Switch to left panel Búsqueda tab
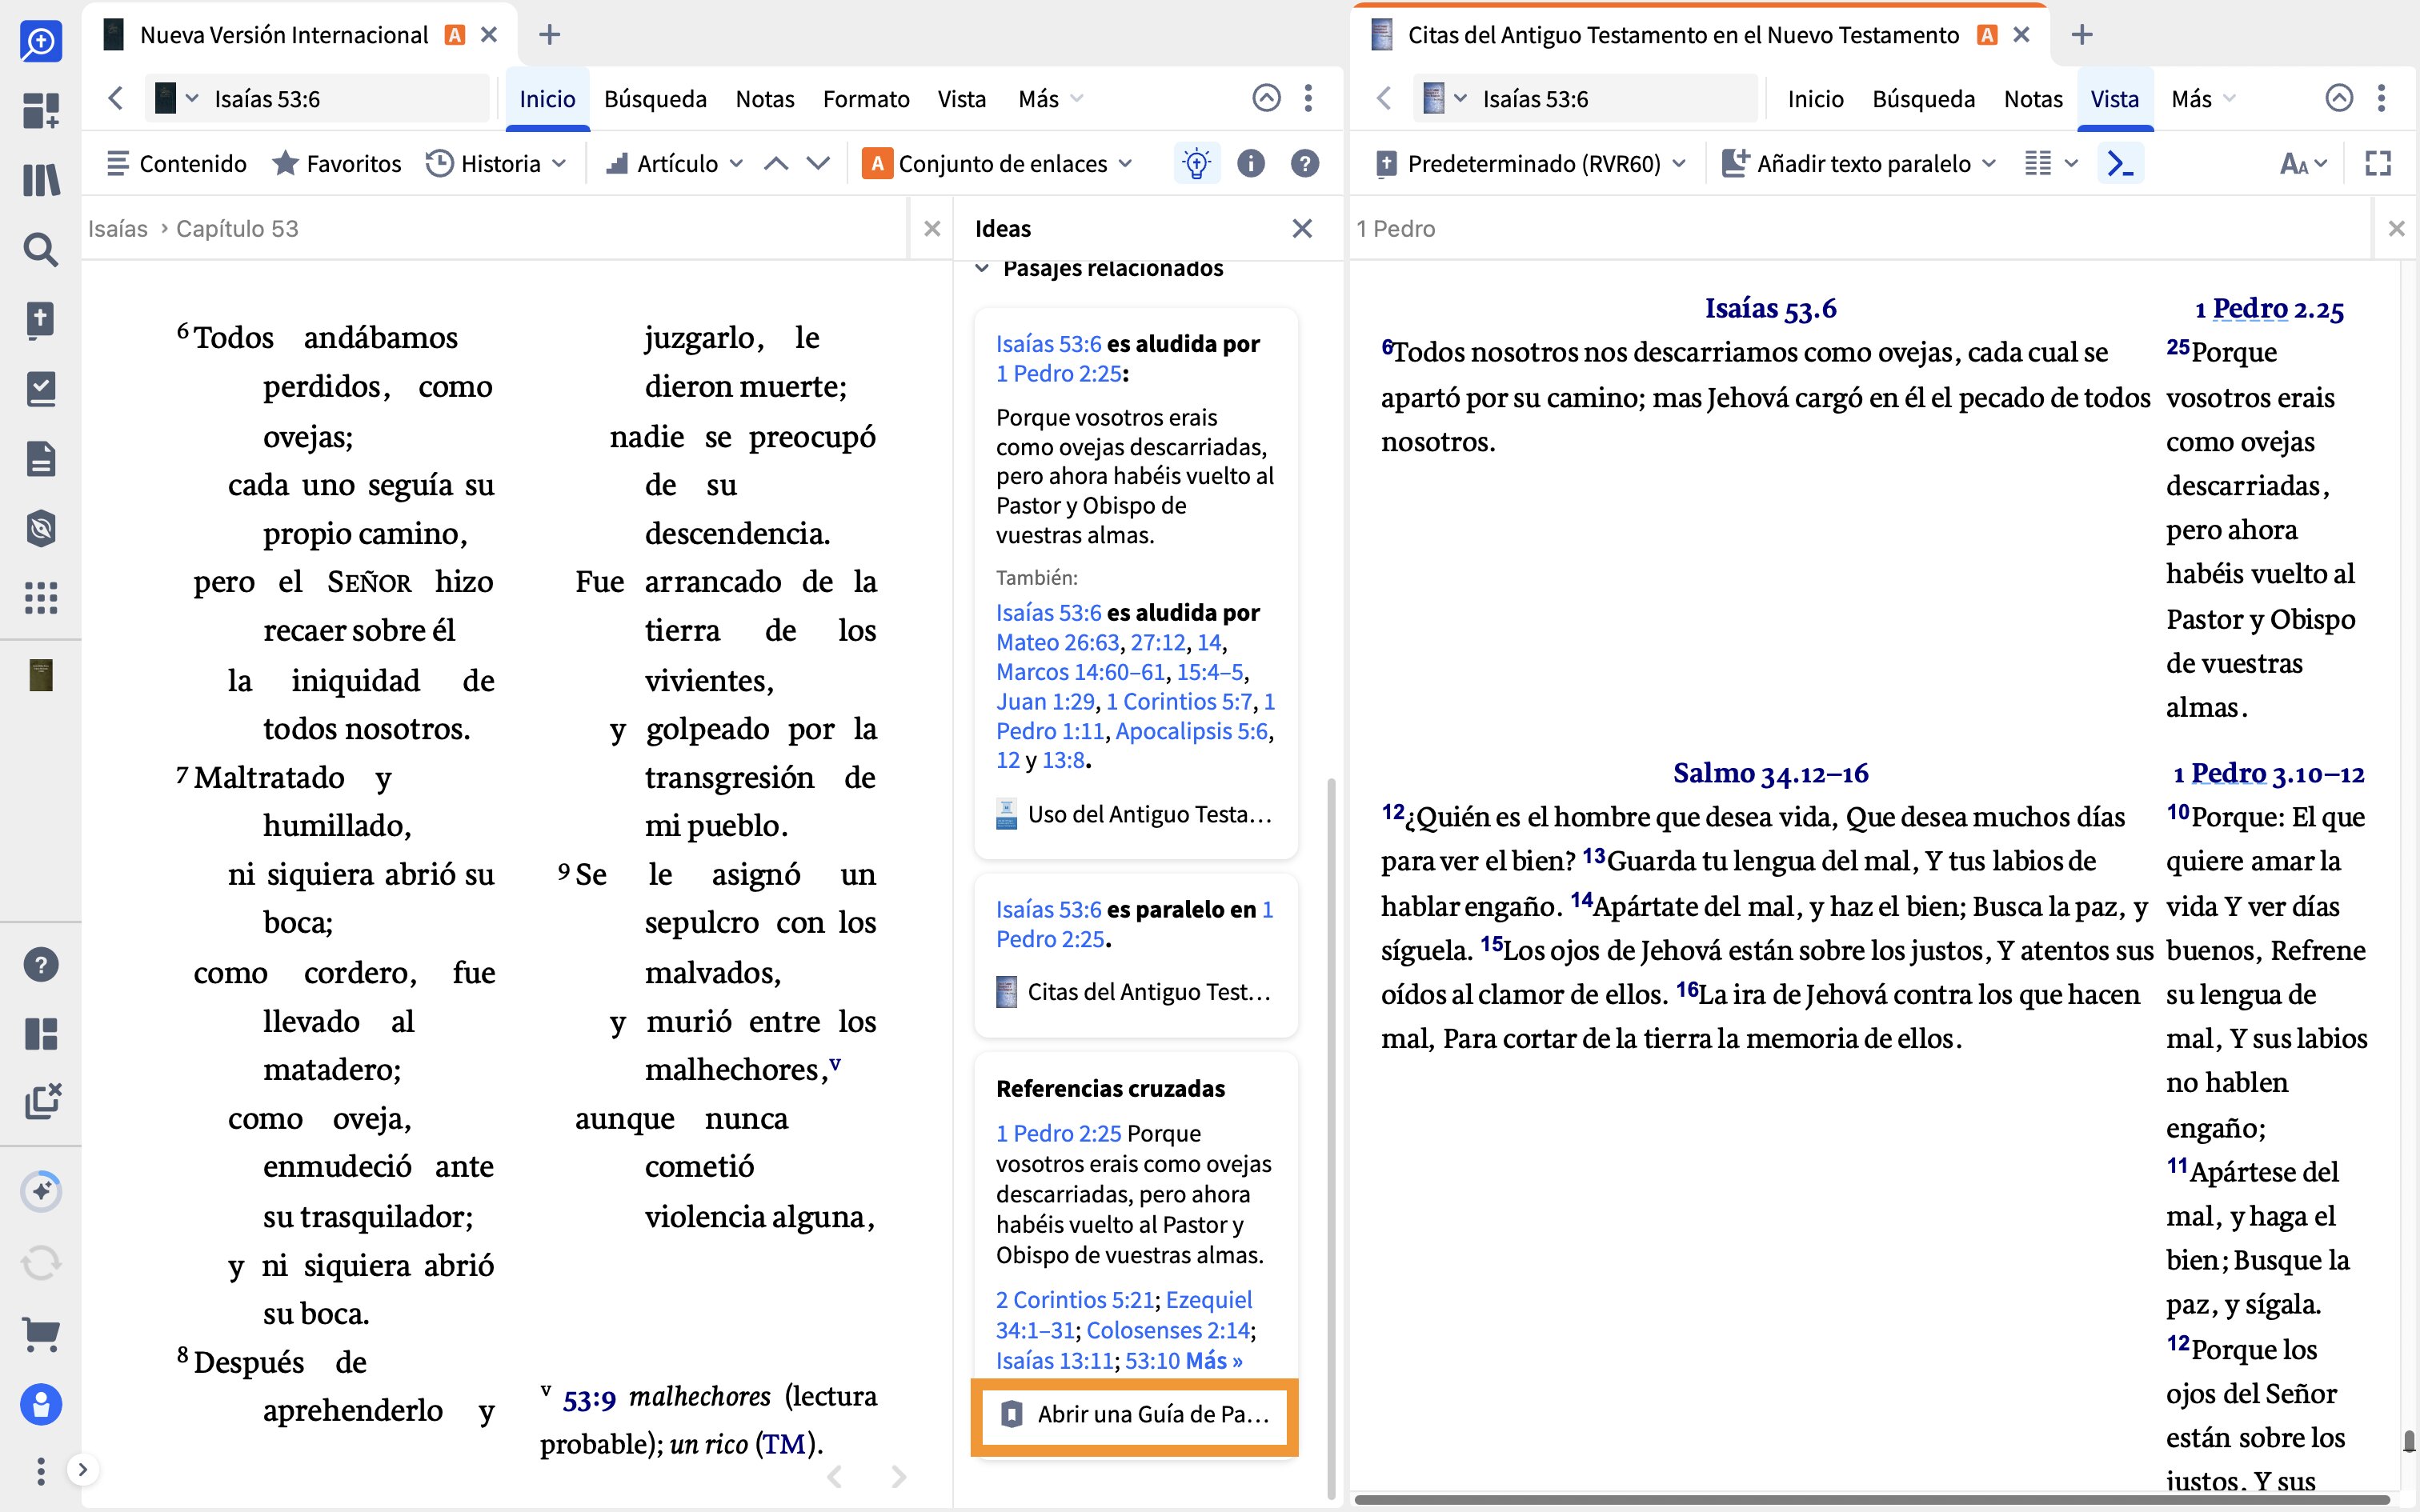 tap(655, 98)
